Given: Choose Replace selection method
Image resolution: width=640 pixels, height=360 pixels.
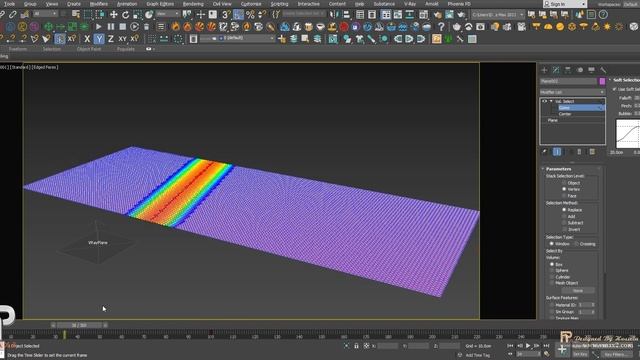Looking at the screenshot, I should click(x=564, y=210).
